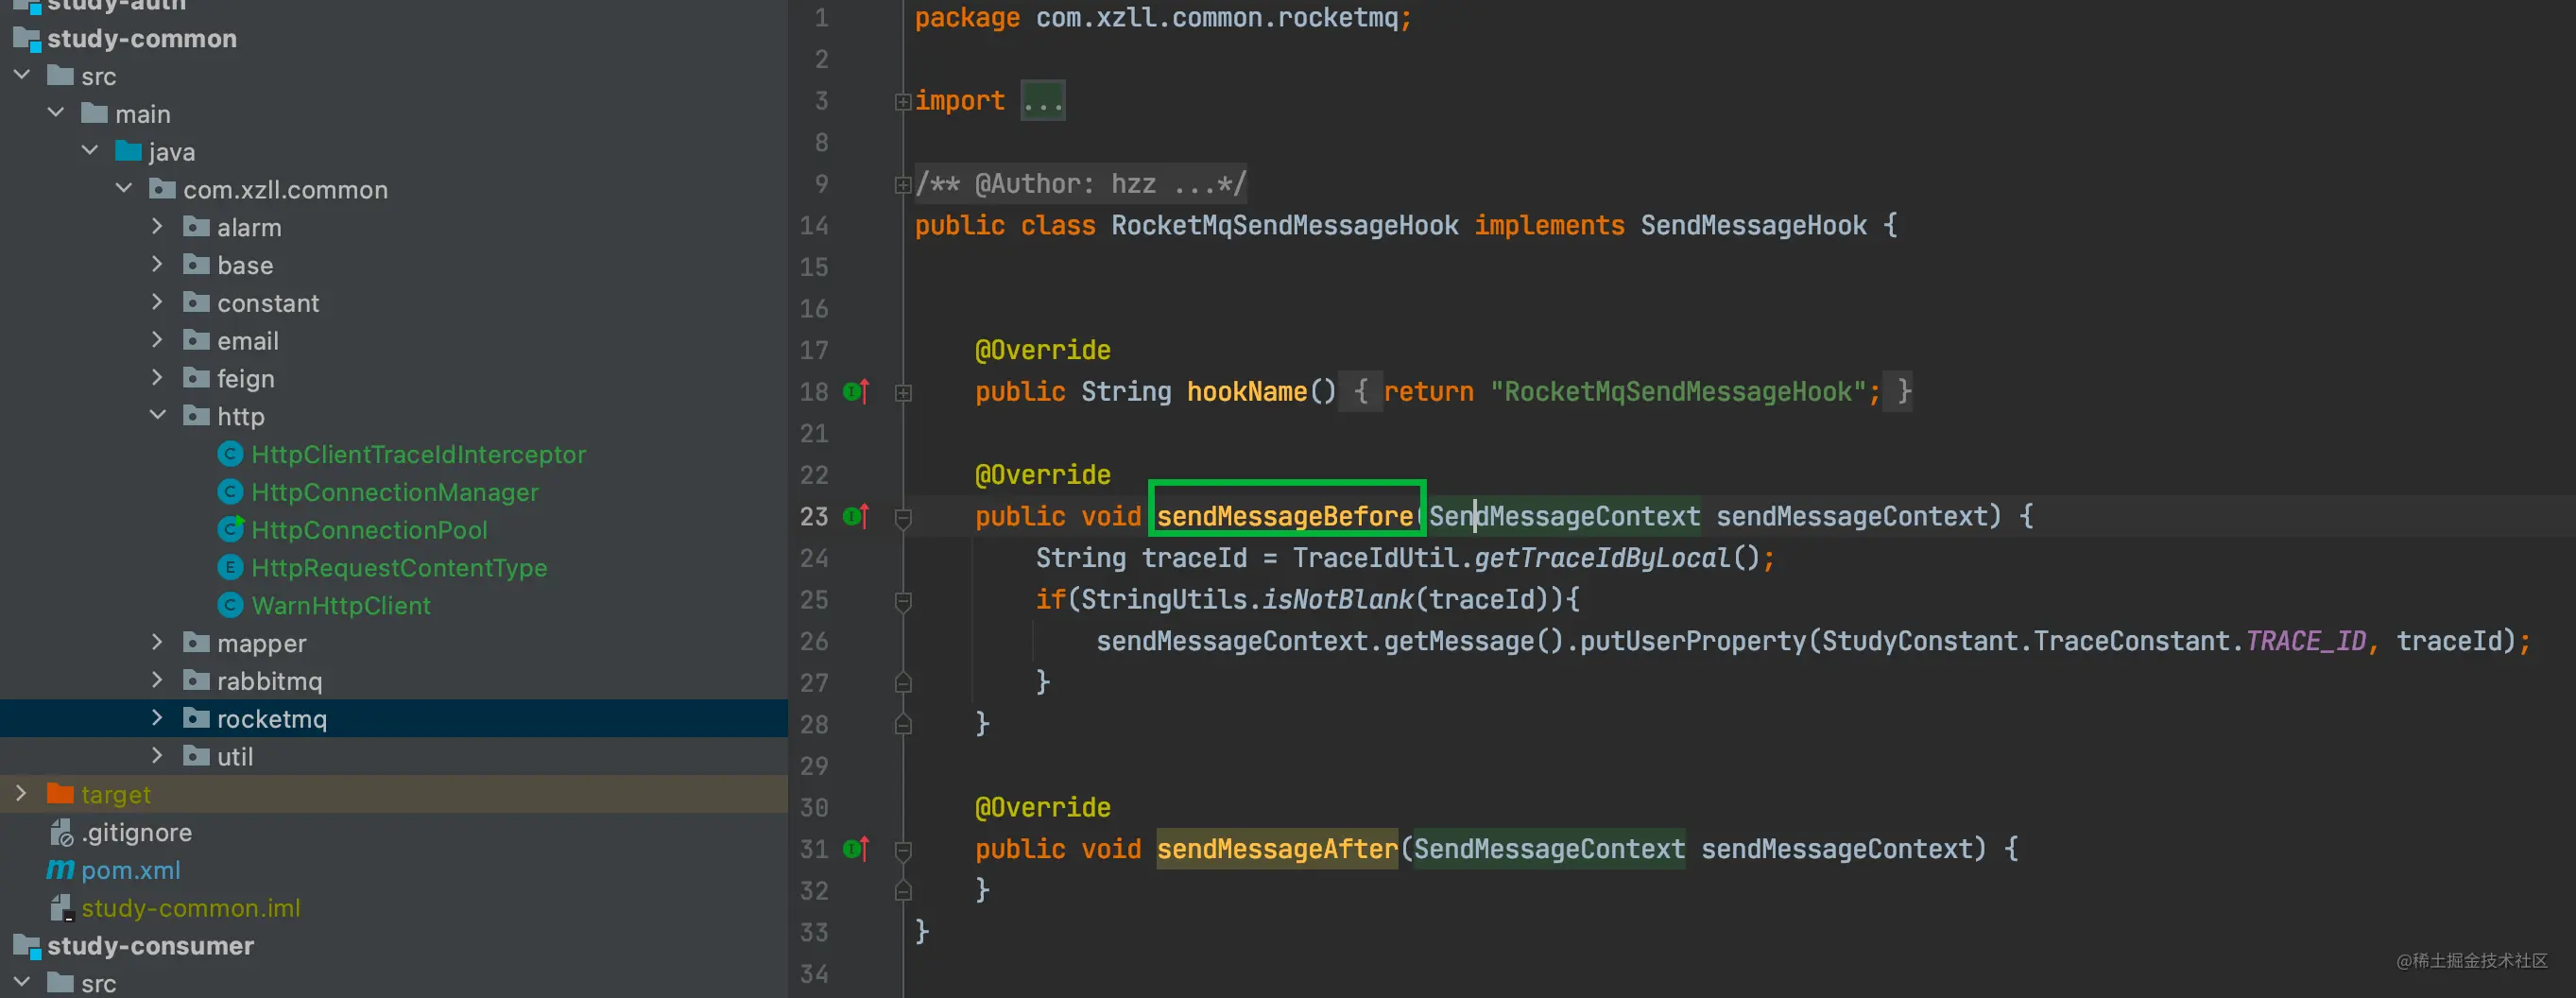Open the HttpClientTraceIdInterceptor class file
Viewport: 2576px width, 998px height.
(418, 454)
